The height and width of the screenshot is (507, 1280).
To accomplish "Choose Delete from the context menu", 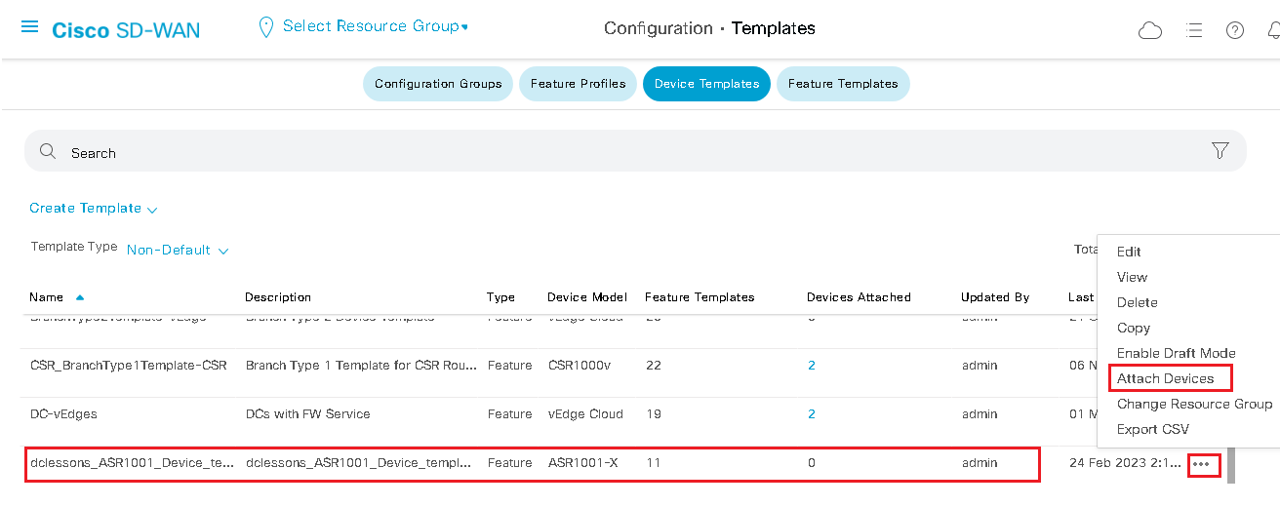I will click(x=1137, y=302).
